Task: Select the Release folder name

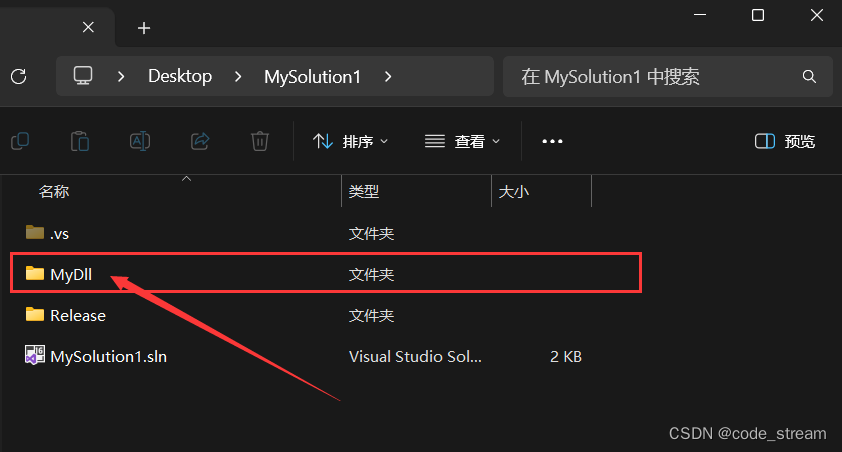Action: (x=78, y=315)
